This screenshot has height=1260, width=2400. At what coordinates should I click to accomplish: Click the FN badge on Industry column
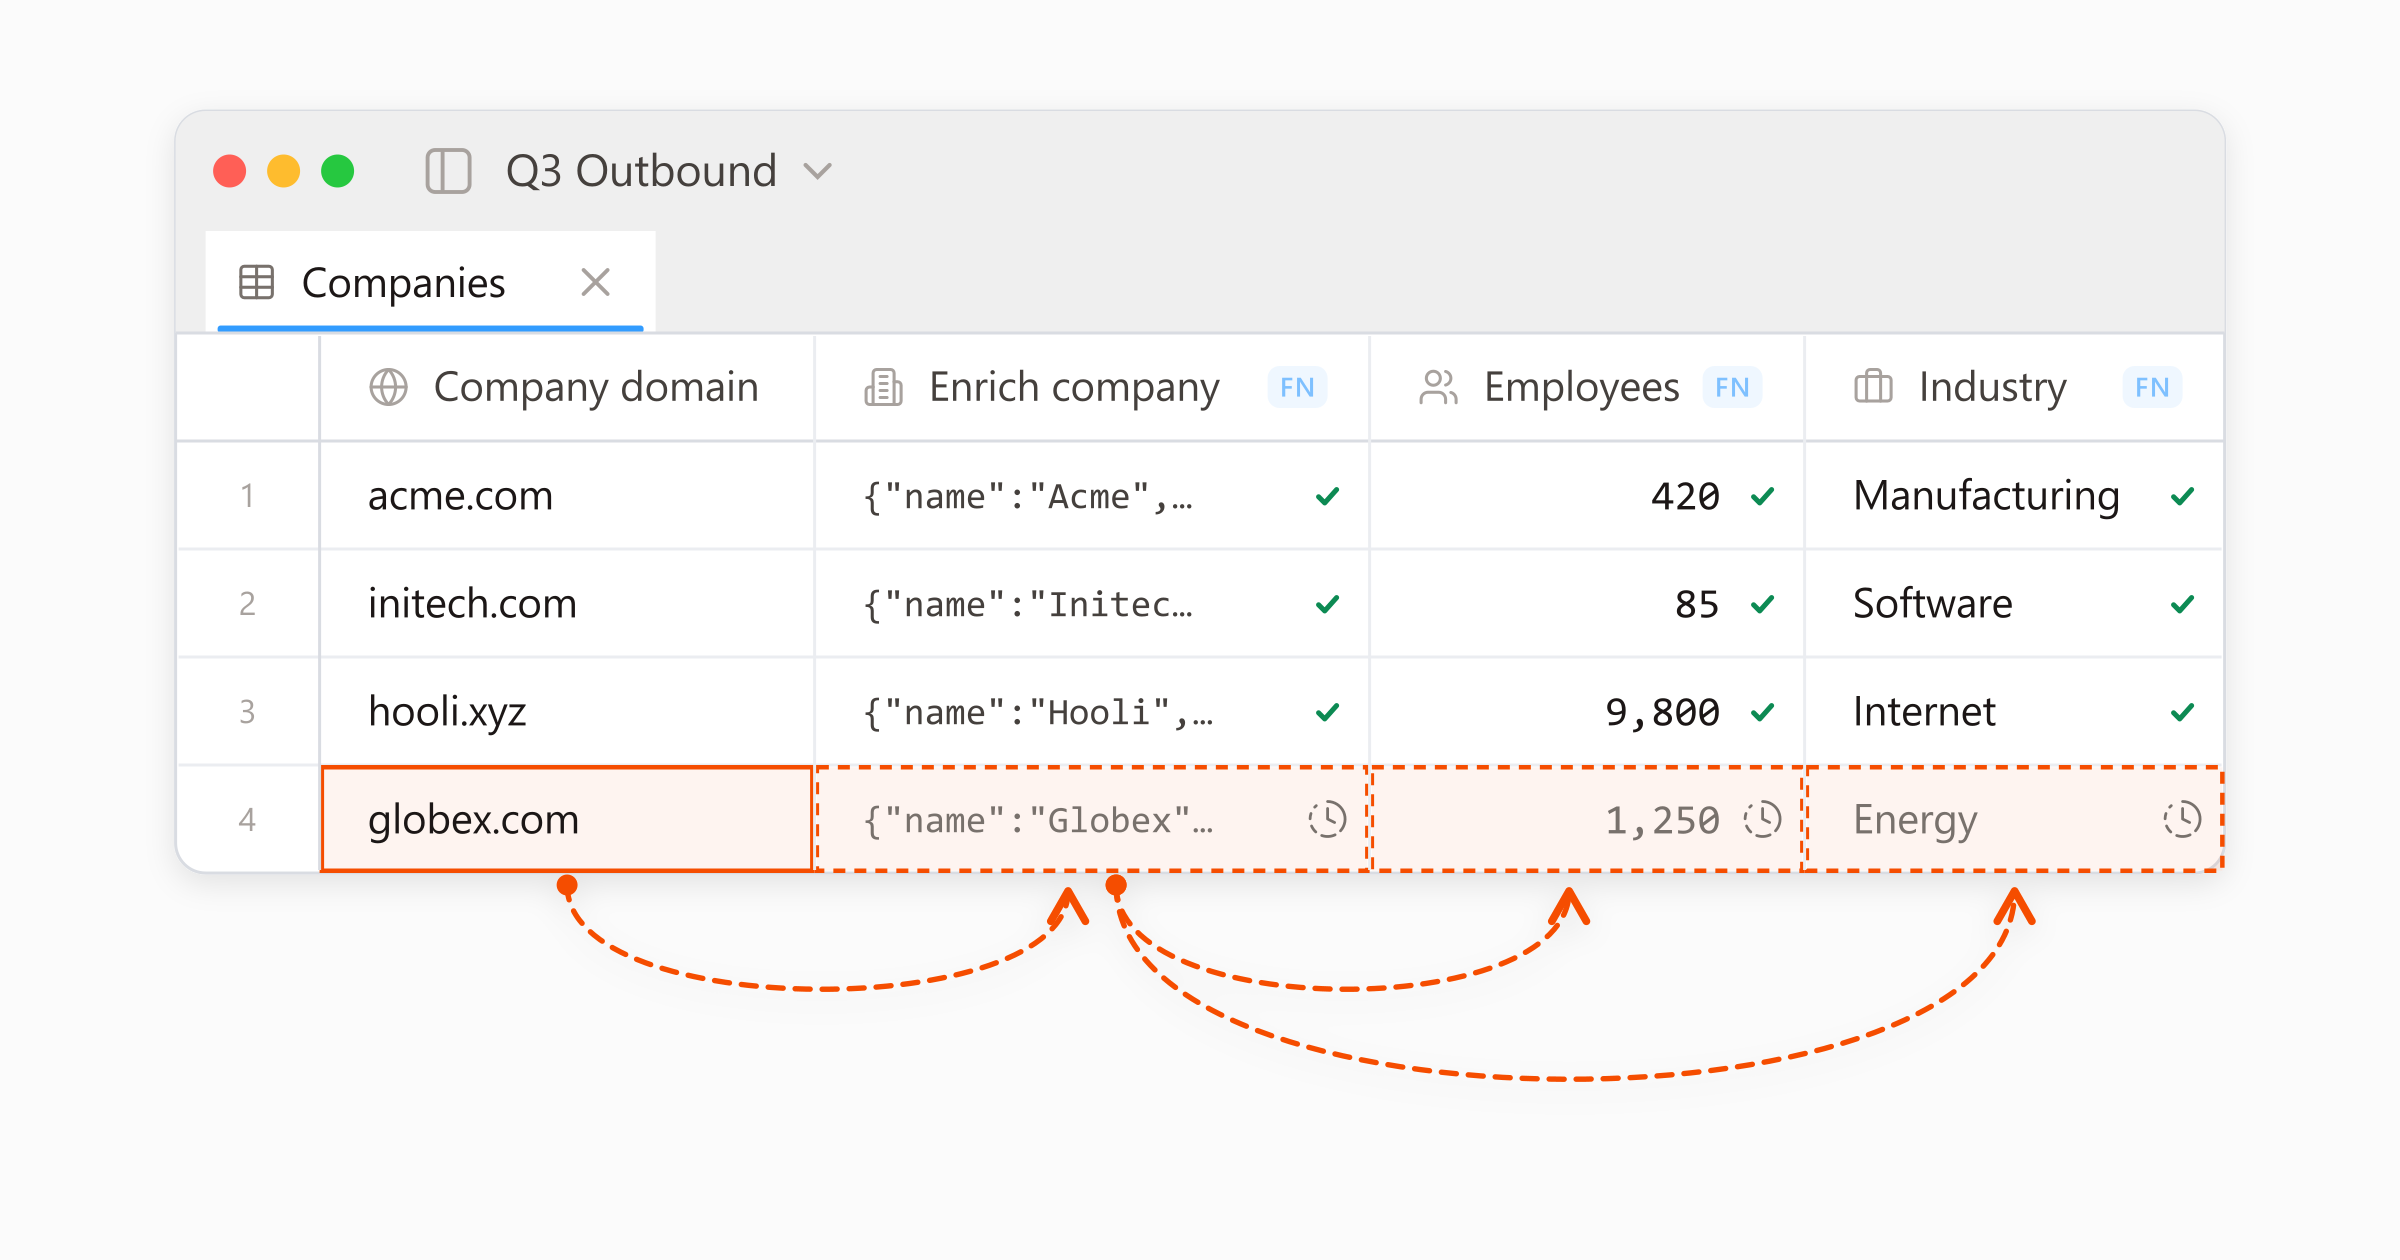[x=2152, y=387]
